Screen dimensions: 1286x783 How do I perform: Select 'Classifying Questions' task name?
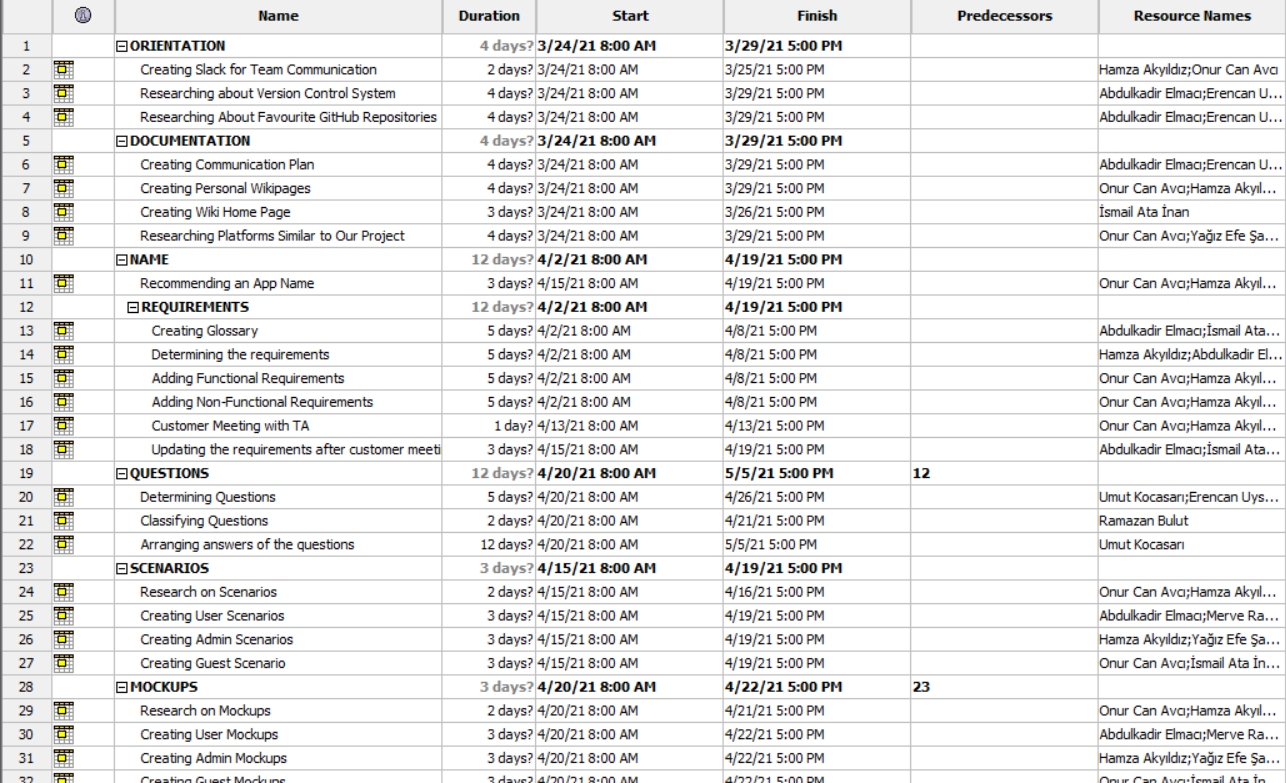click(204, 521)
